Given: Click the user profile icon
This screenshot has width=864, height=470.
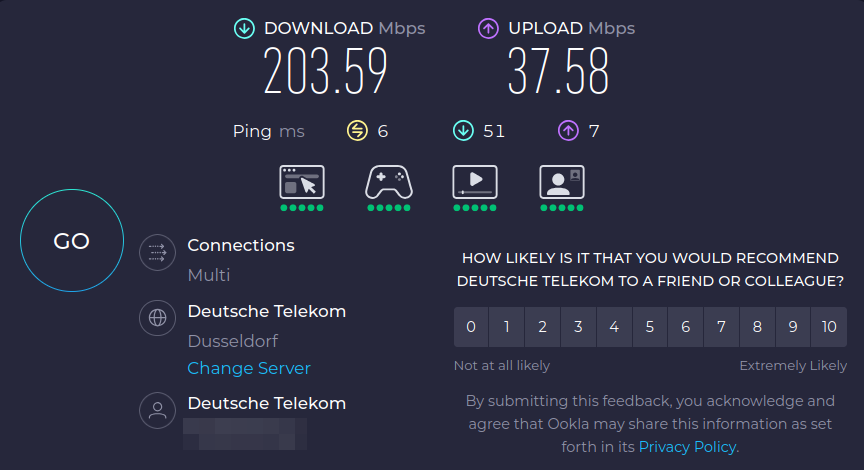Looking at the screenshot, I should click(157, 411).
